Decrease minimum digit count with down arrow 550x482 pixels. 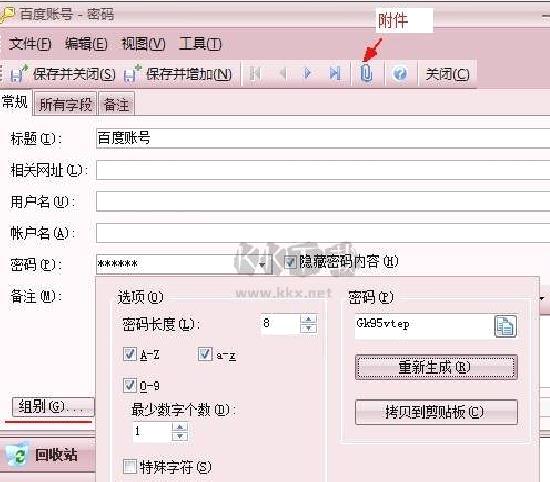(180, 436)
